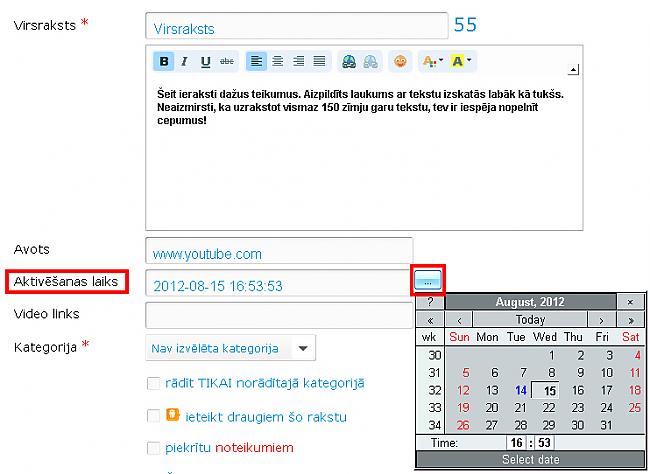Image resolution: width=650 pixels, height=474 pixels.
Task: Align text left in editor
Action: coord(256,61)
